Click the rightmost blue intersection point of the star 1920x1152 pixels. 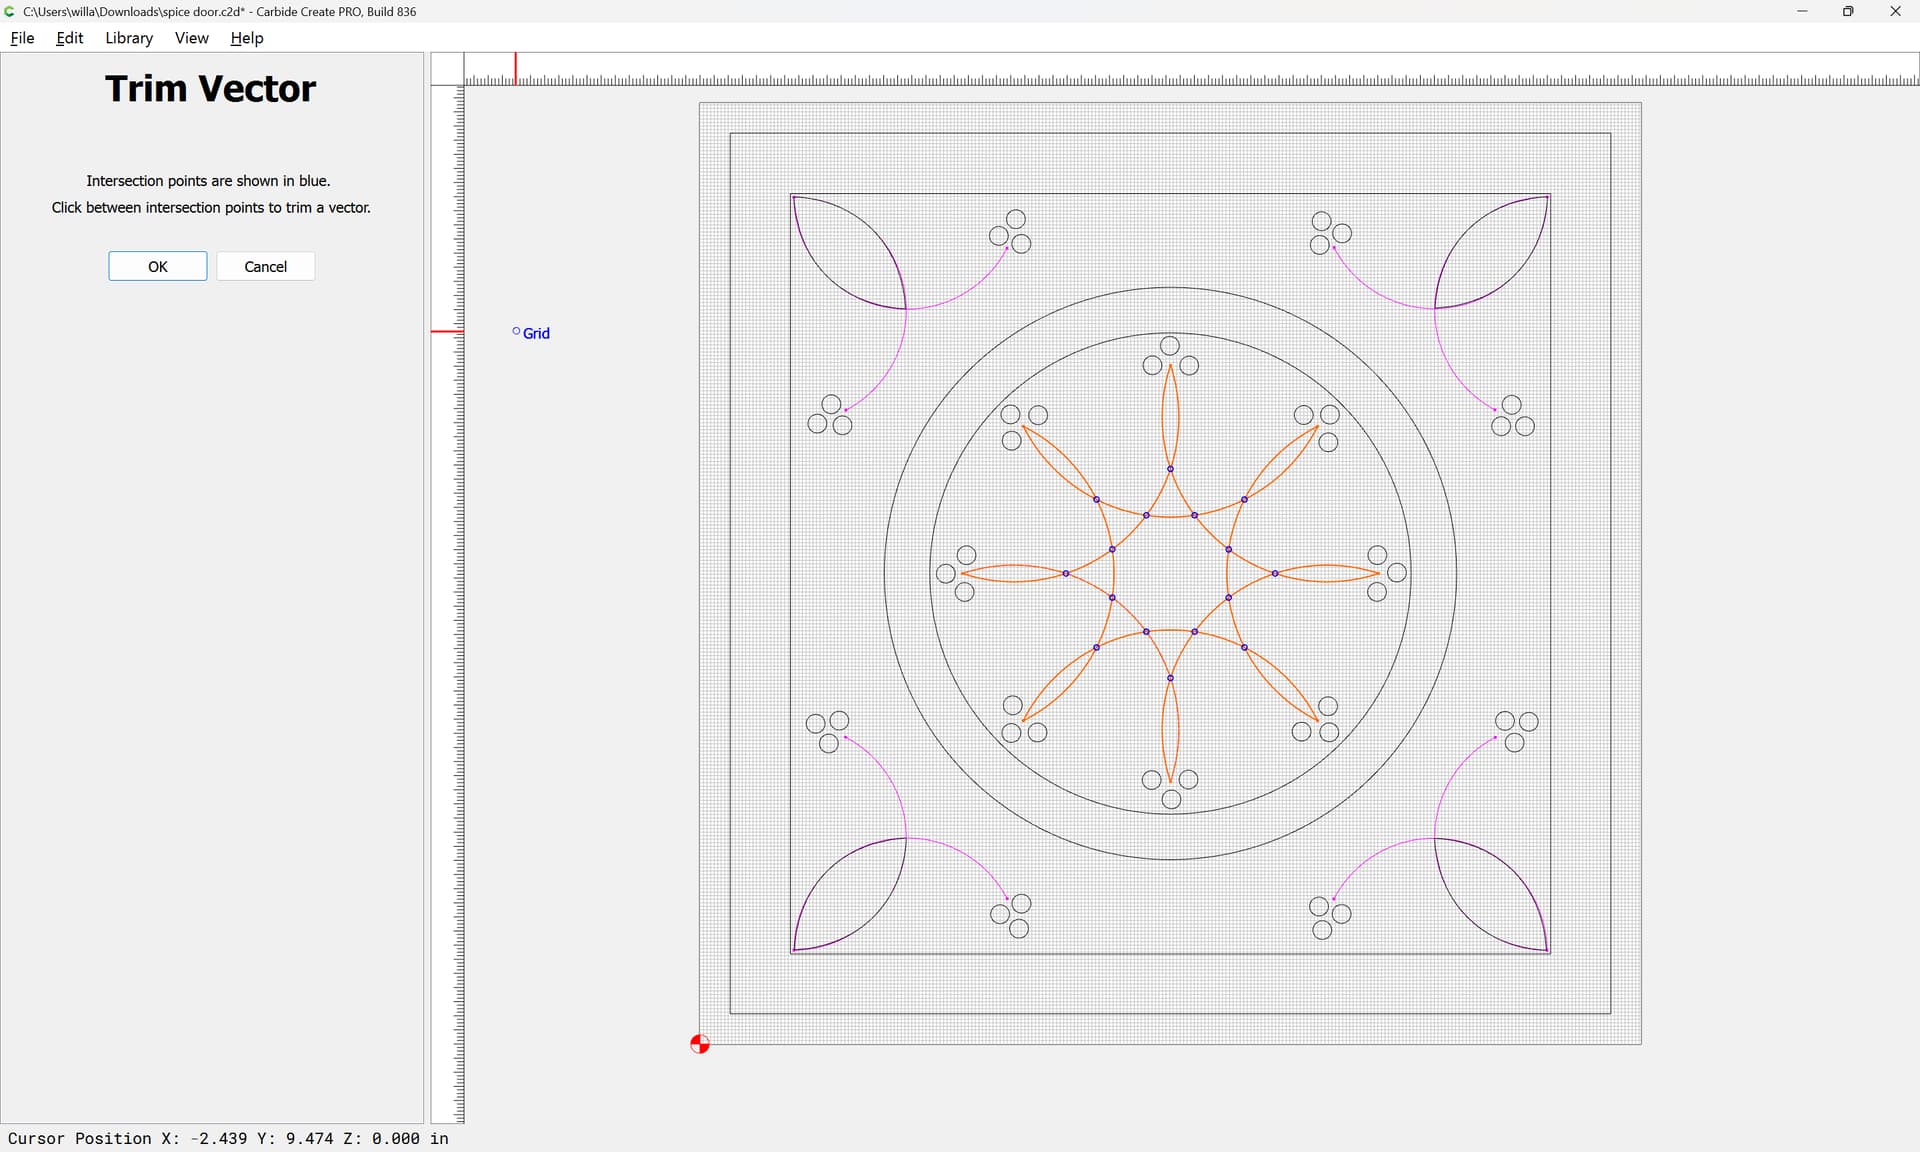[x=1275, y=574]
